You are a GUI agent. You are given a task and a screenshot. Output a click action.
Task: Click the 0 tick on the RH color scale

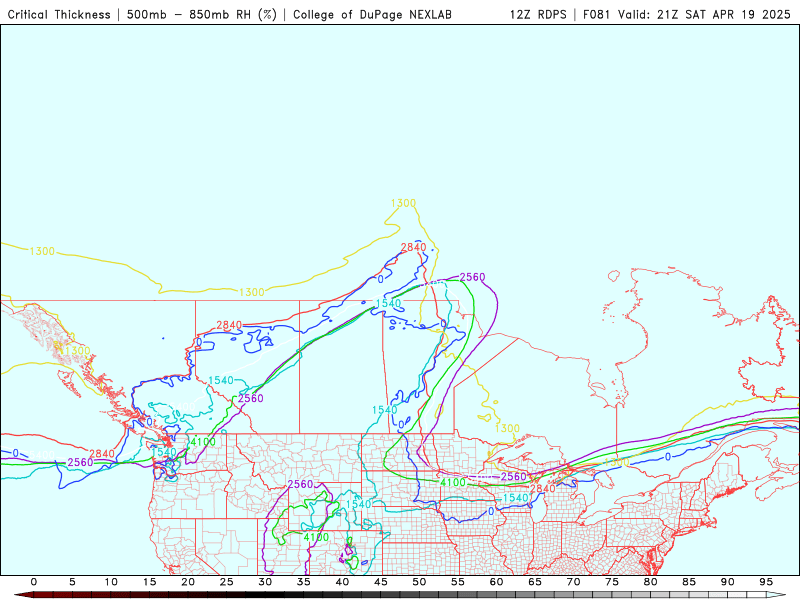pos(34,582)
